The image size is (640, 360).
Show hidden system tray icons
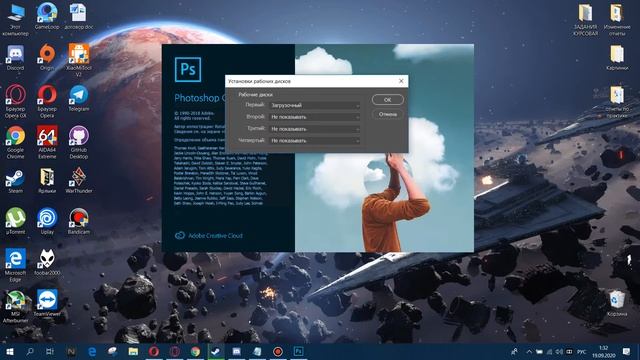(x=529, y=351)
